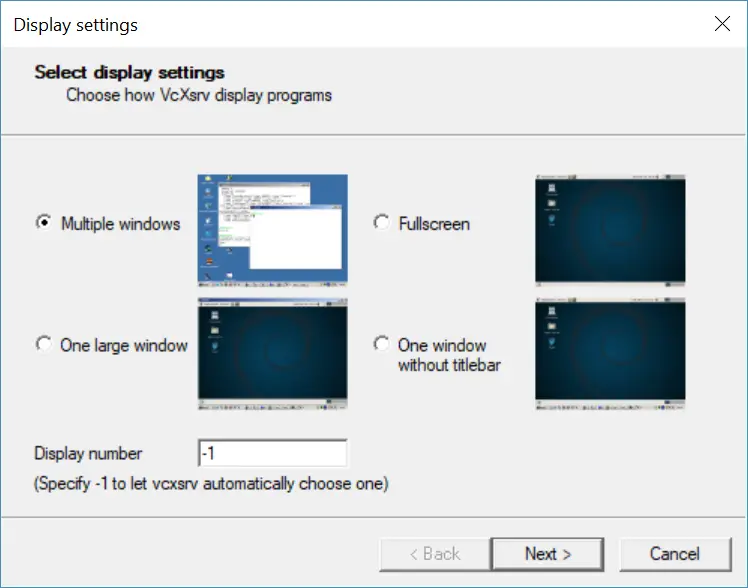Select the Multiple windows radio button

(44, 222)
